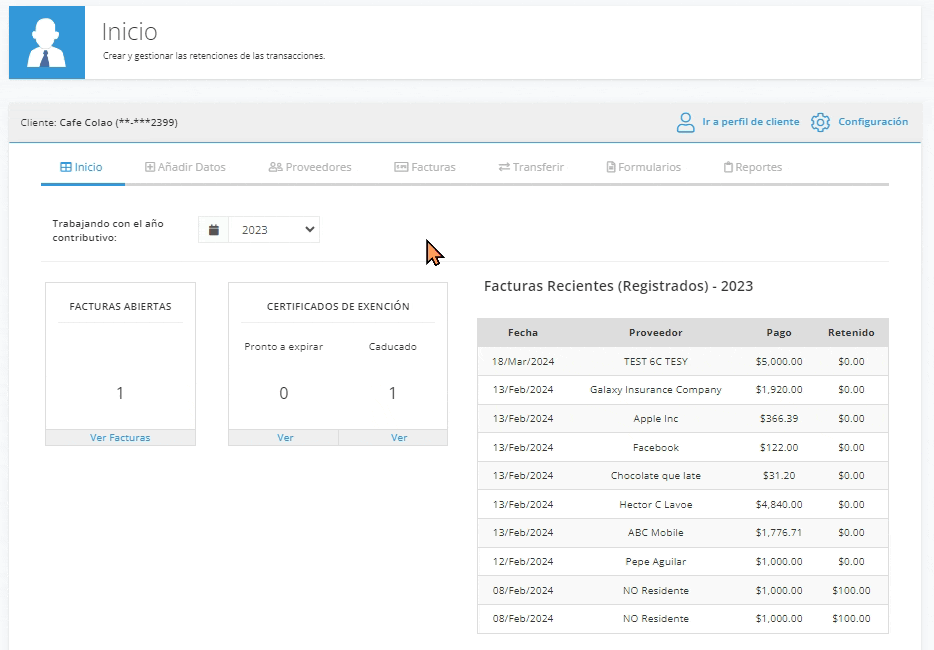Click the Proveedor column header

tap(655, 332)
